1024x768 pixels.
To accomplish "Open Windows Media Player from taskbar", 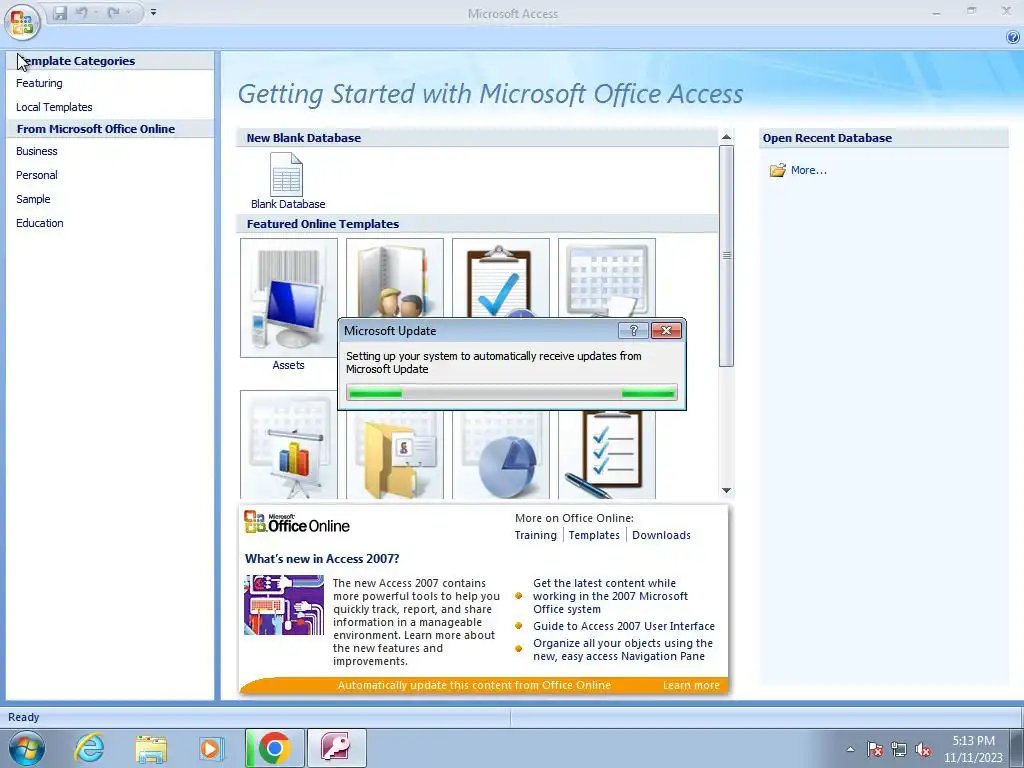I will click(x=210, y=748).
